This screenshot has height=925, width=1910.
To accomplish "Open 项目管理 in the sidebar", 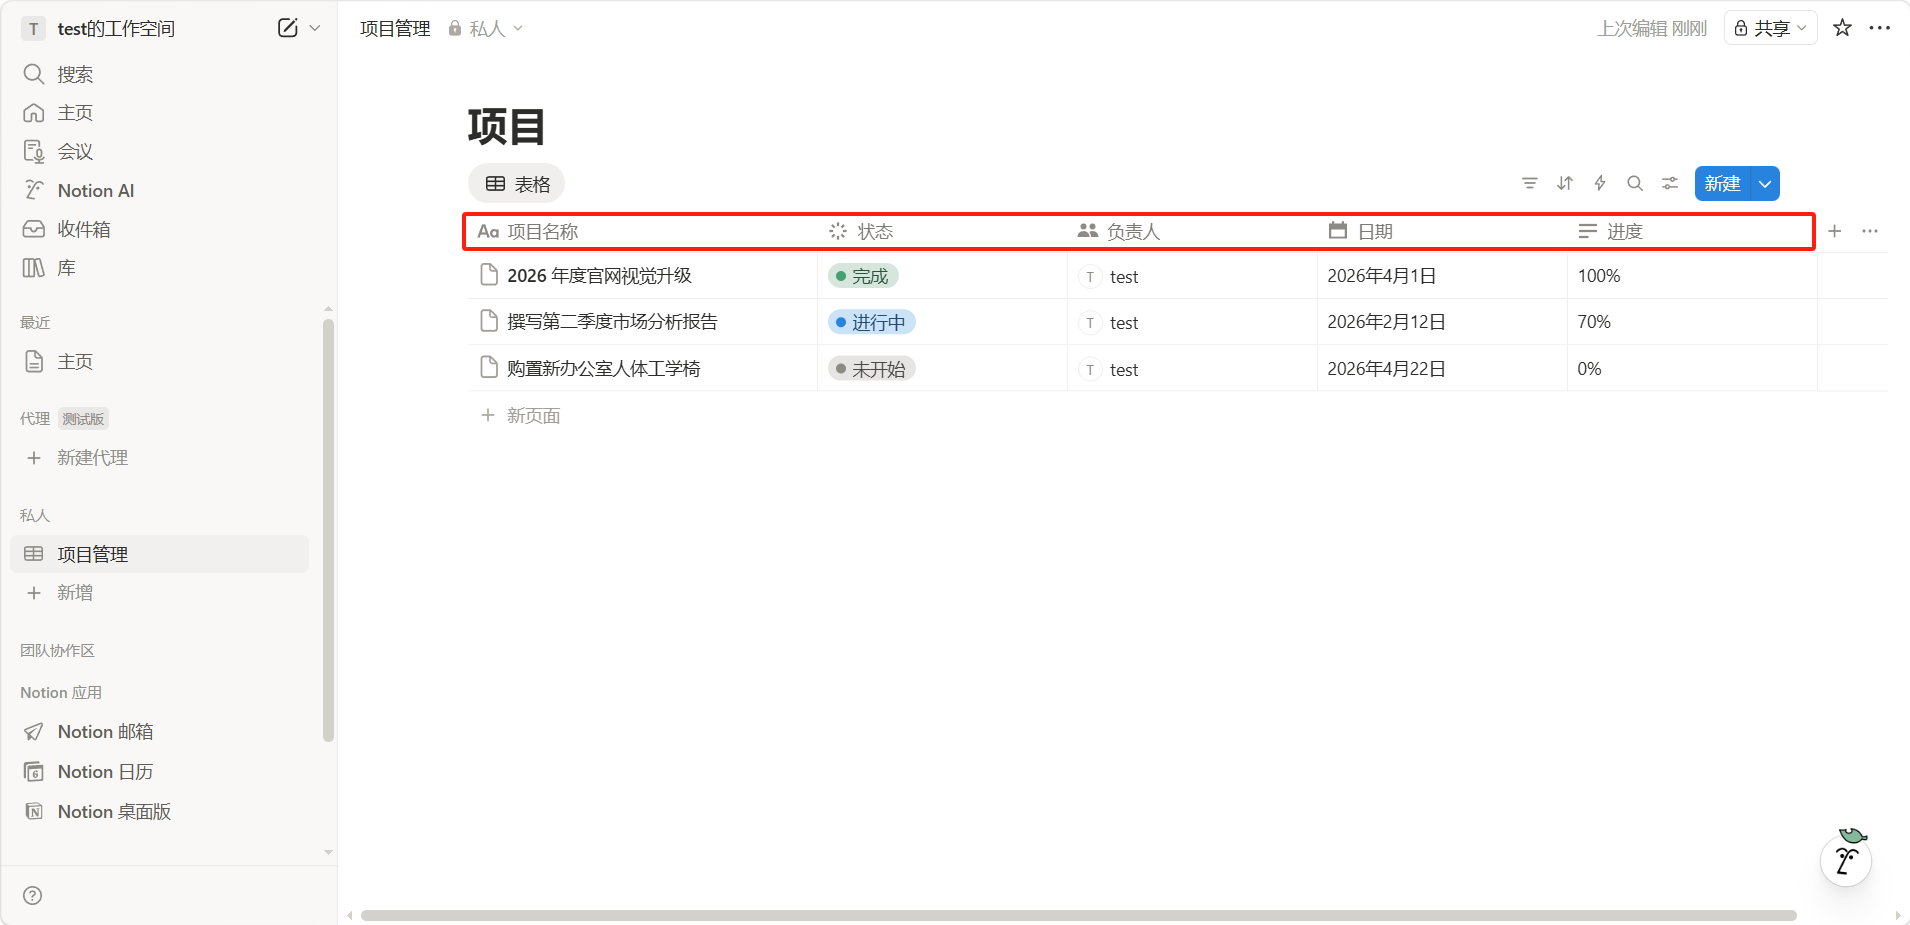I will pyautogui.click(x=93, y=554).
